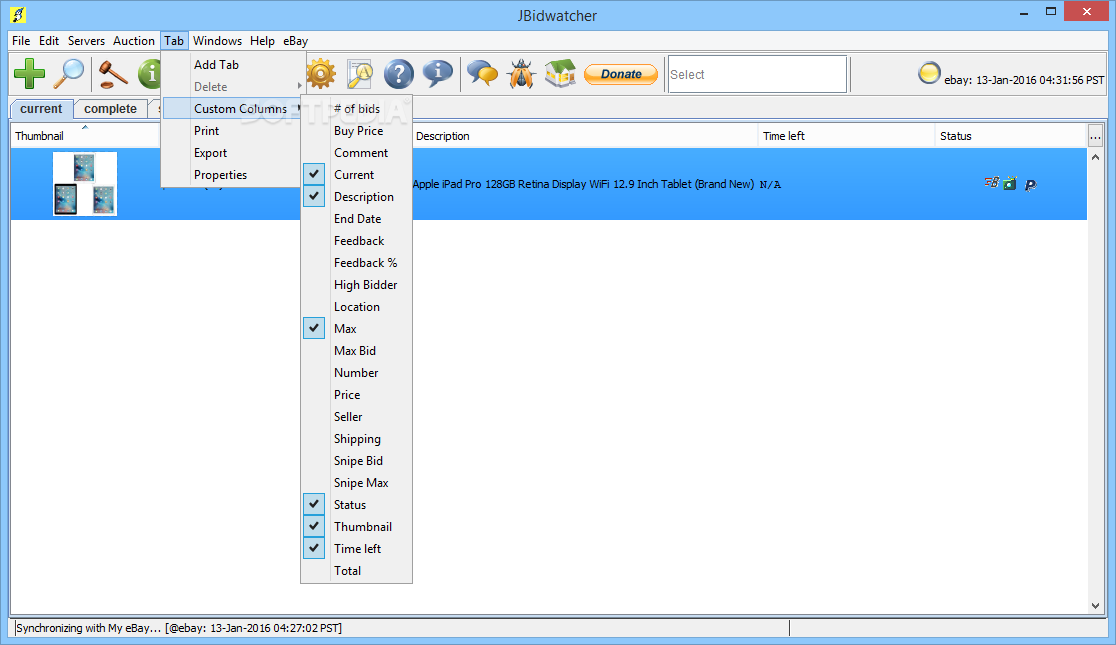This screenshot has height=645, width=1116.
Task: Sort by the Time left column header
Action: tap(846, 135)
